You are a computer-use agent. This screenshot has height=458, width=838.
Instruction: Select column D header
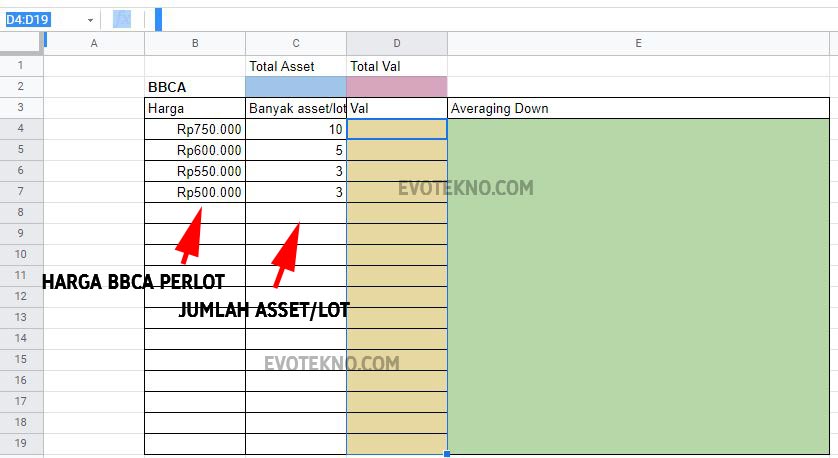pos(397,43)
